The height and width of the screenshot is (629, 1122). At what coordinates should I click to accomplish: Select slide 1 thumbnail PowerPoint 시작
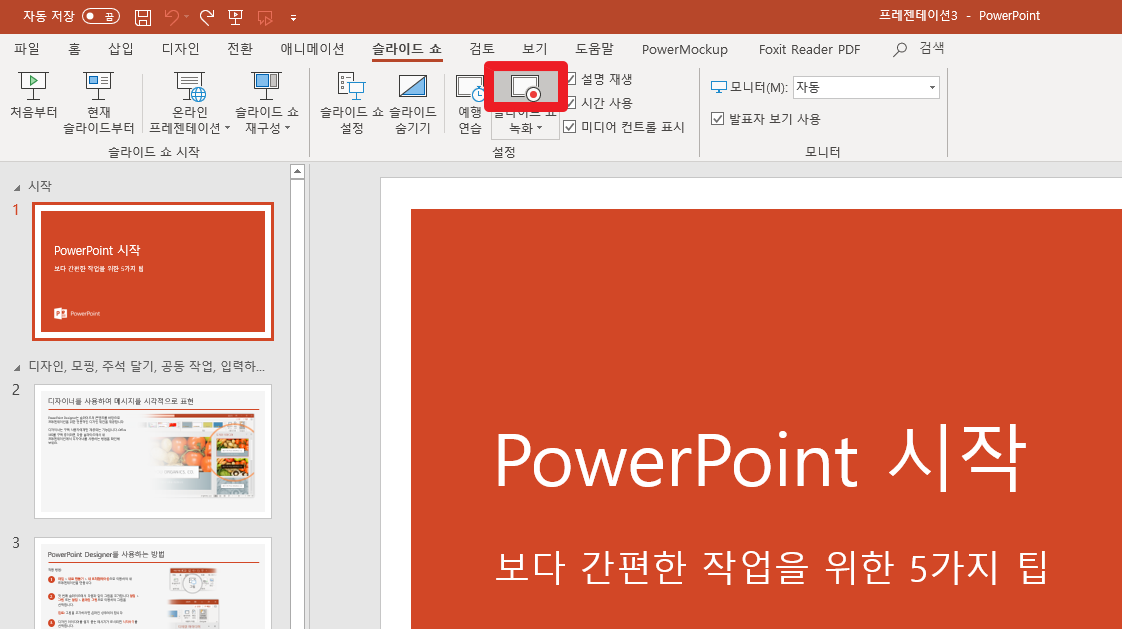click(x=153, y=271)
